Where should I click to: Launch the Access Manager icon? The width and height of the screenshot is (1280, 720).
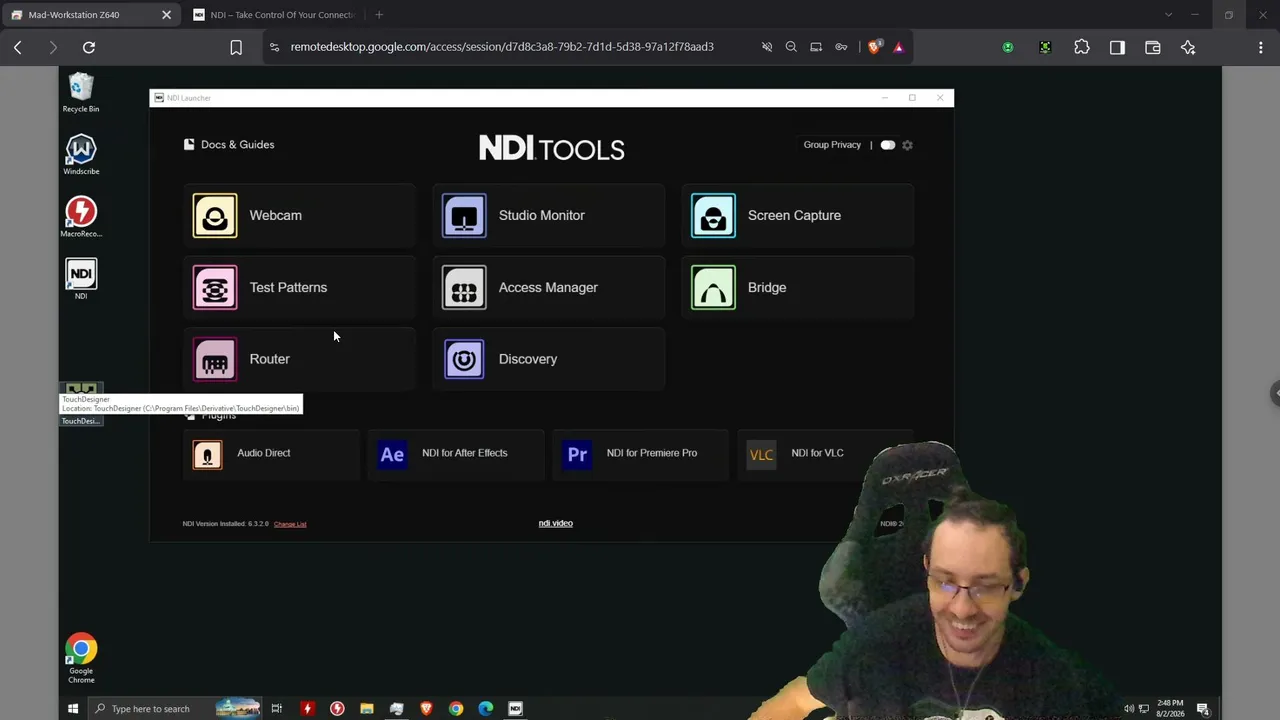(464, 287)
